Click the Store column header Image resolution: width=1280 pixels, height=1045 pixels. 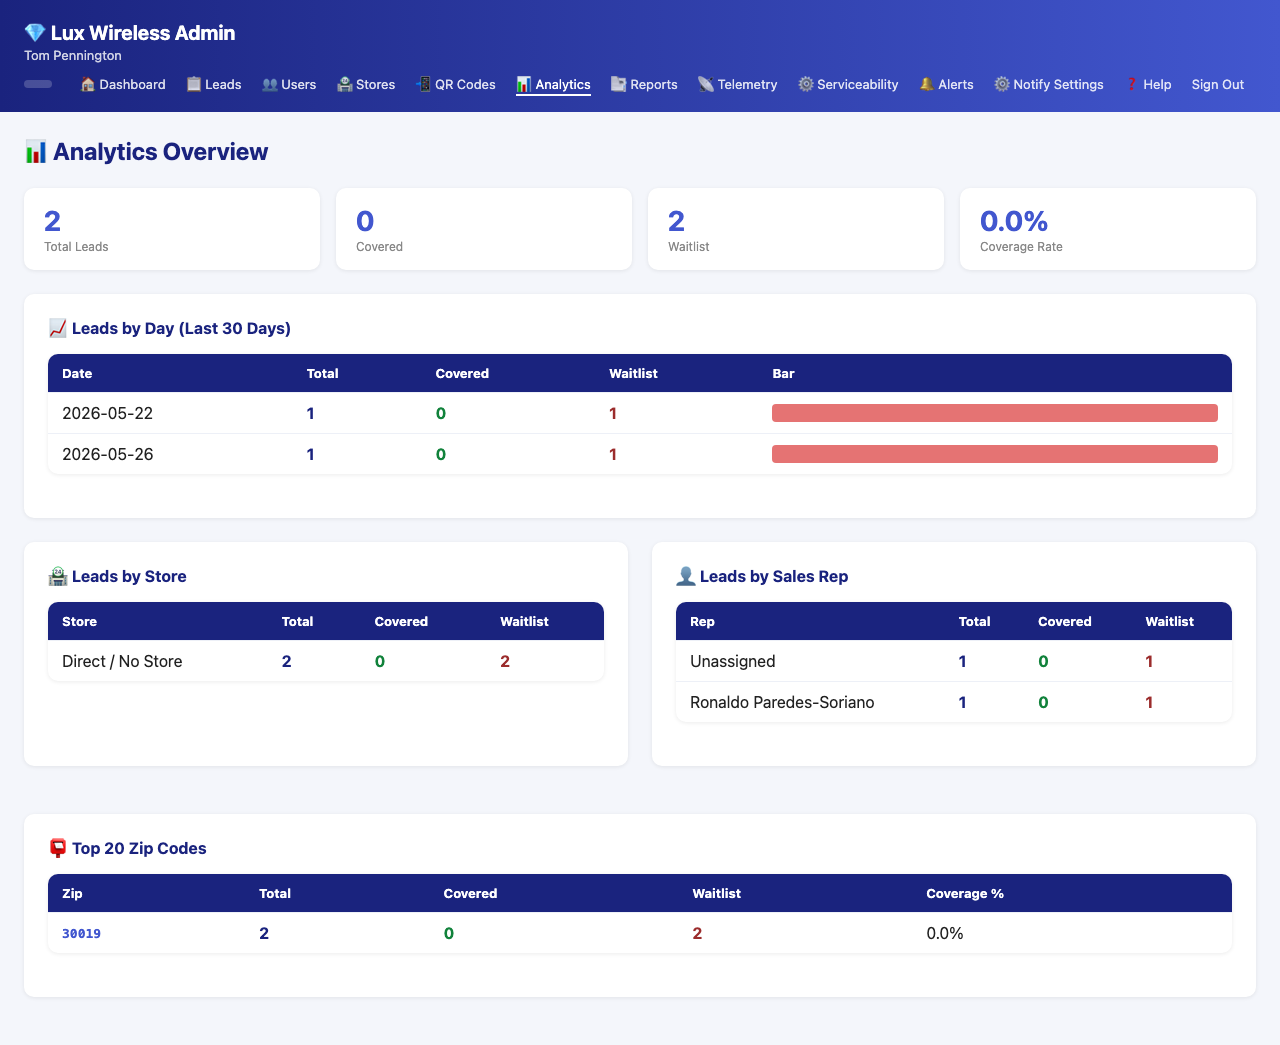pyautogui.click(x=79, y=621)
